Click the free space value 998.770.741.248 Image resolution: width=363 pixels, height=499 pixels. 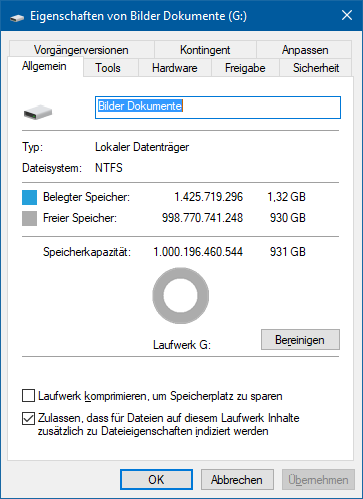pos(202,218)
